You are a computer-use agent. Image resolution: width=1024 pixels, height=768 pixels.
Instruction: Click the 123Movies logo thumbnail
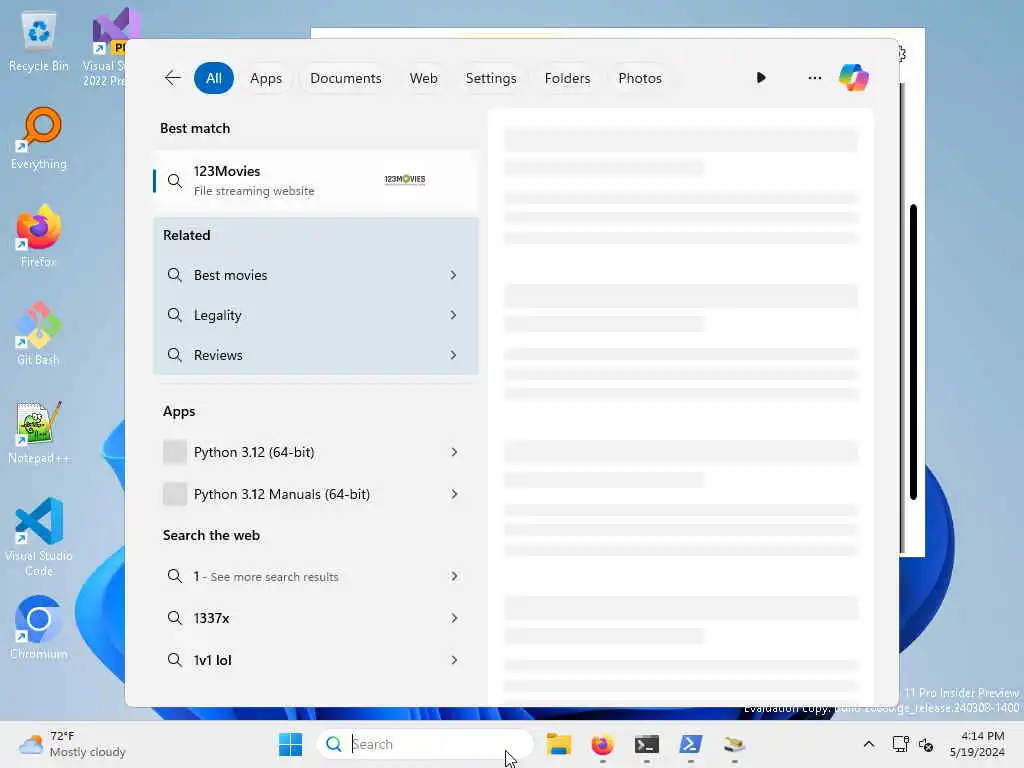[405, 180]
